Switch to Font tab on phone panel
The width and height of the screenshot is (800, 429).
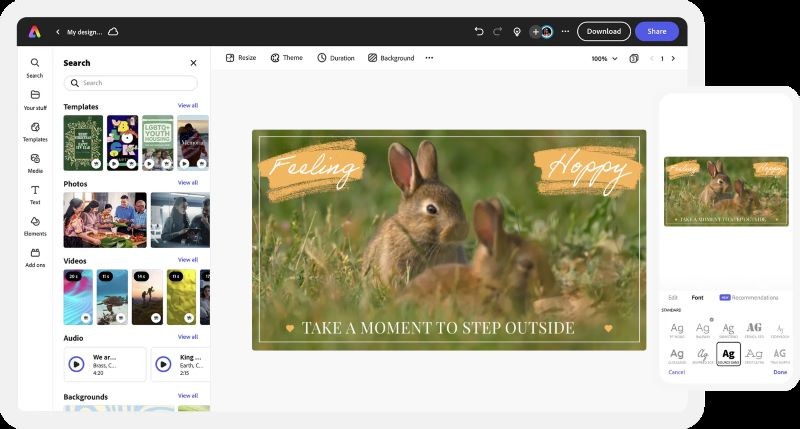(697, 297)
